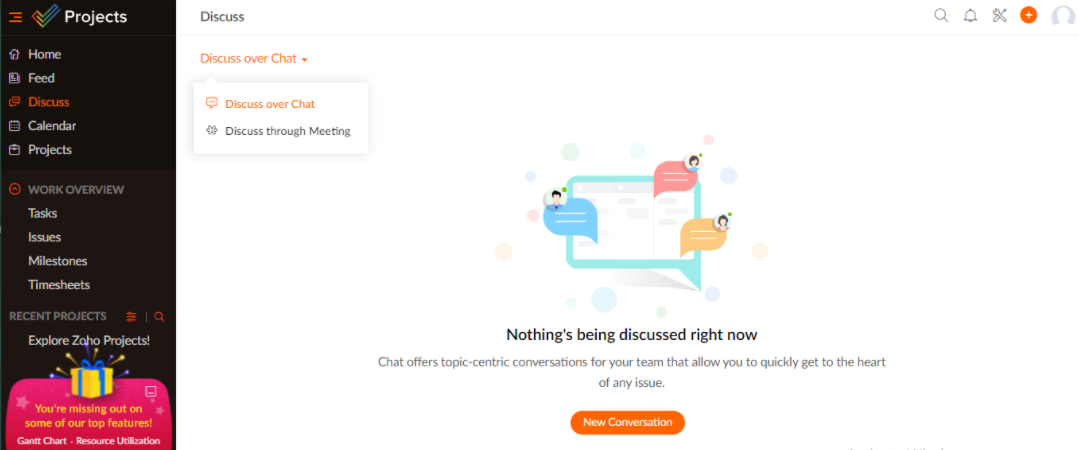
Task: Open the user profile avatar
Action: [1063, 17]
